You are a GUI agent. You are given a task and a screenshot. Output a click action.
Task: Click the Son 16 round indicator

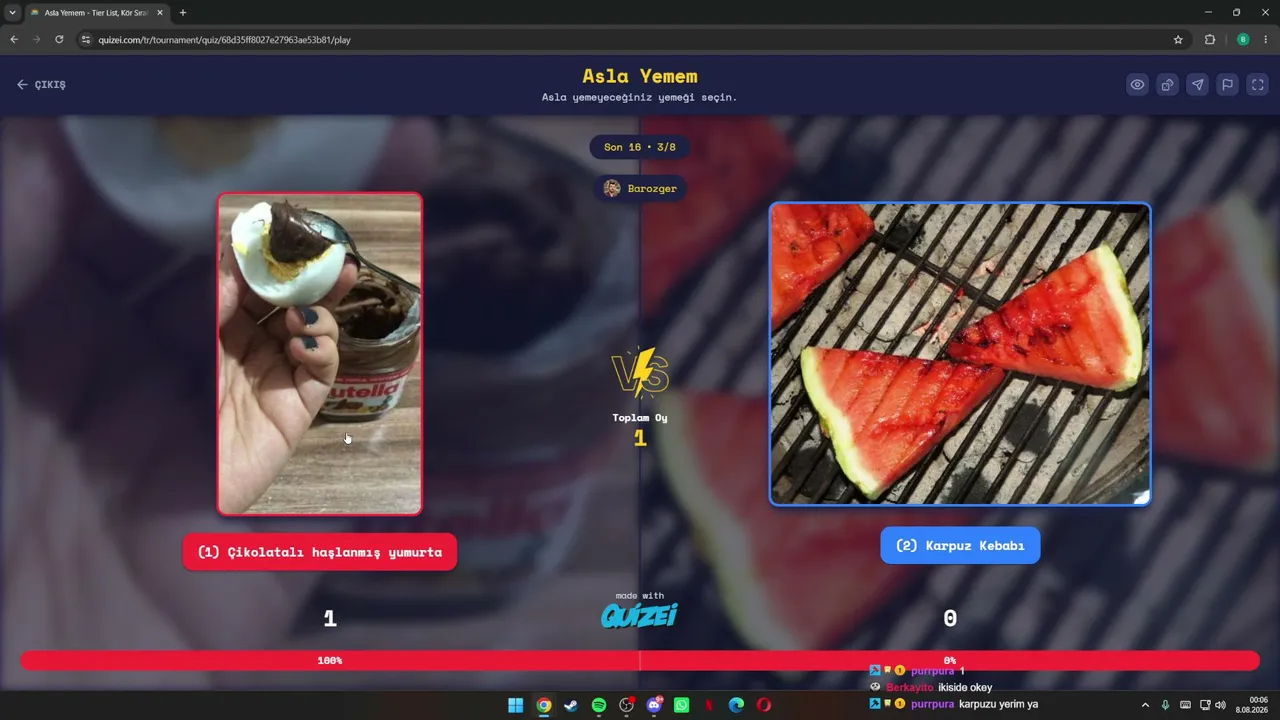point(640,147)
